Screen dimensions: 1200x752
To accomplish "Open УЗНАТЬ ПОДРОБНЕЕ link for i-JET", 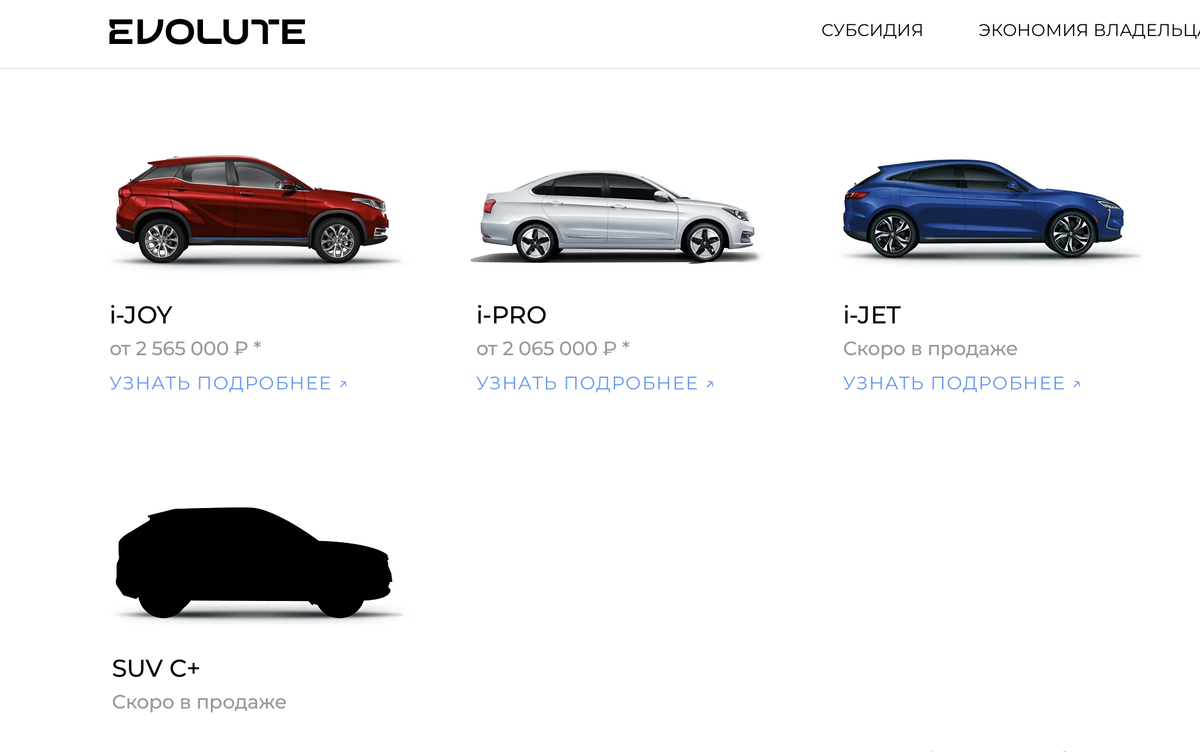I will point(962,383).
